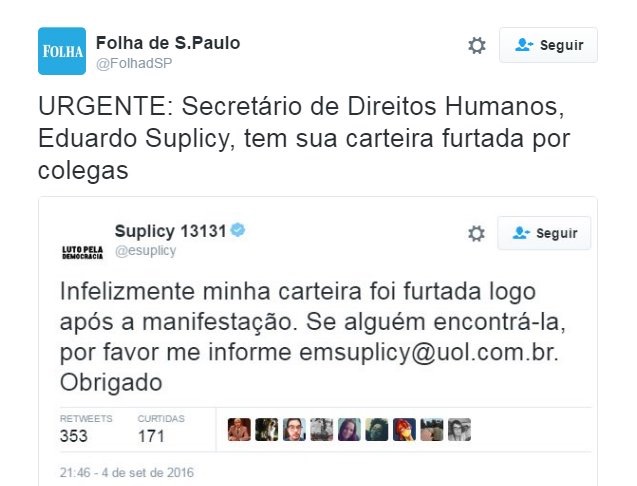Open the 21:46 - 4 de set de 2016 timestamp
This screenshot has width=637, height=486.
click(127, 473)
